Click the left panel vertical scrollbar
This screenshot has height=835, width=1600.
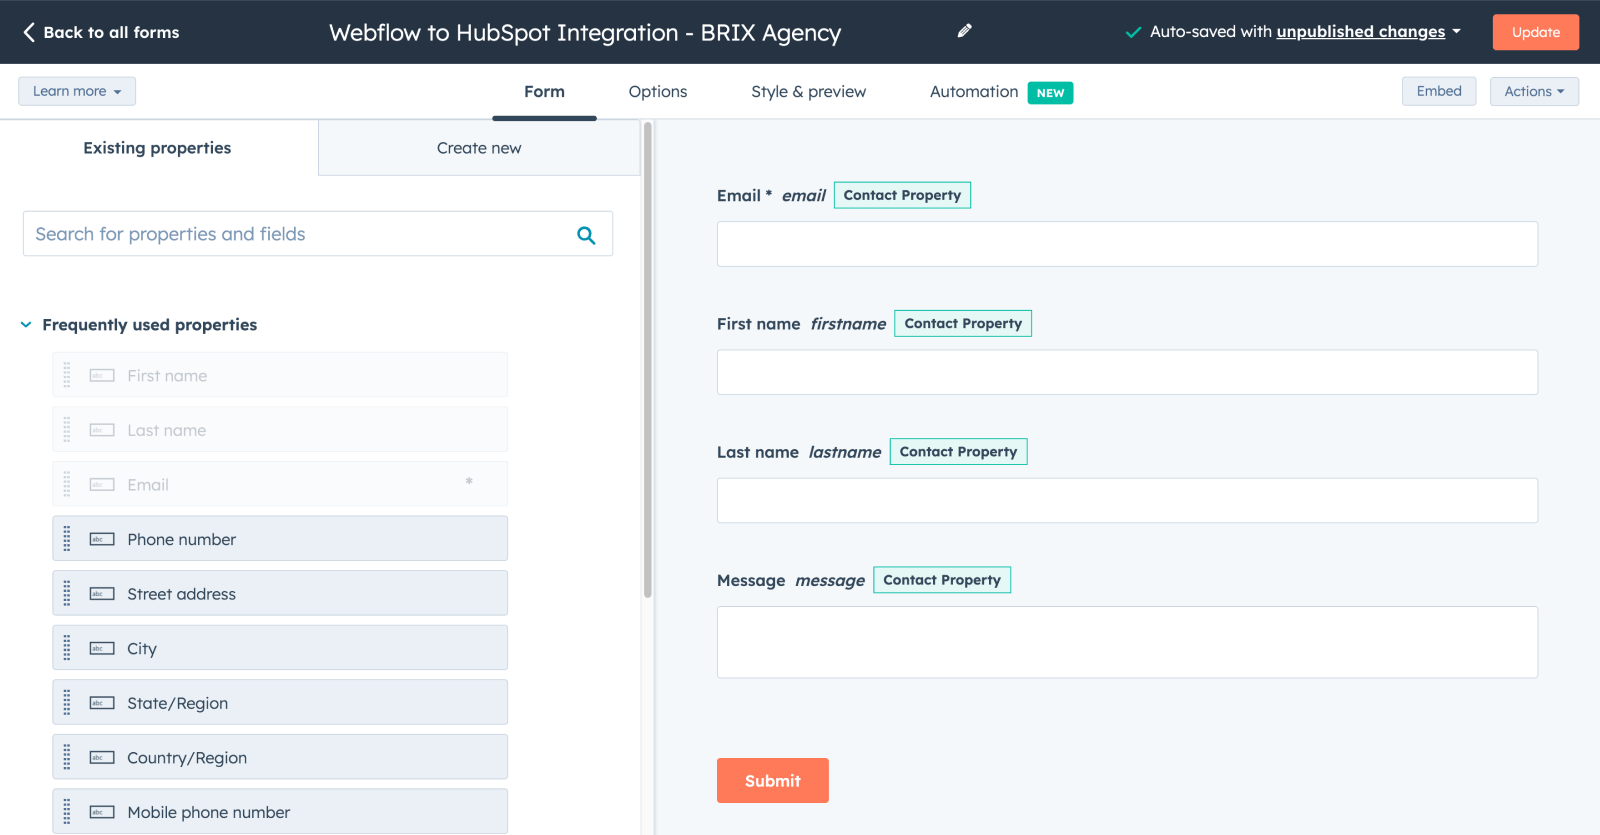(648, 360)
